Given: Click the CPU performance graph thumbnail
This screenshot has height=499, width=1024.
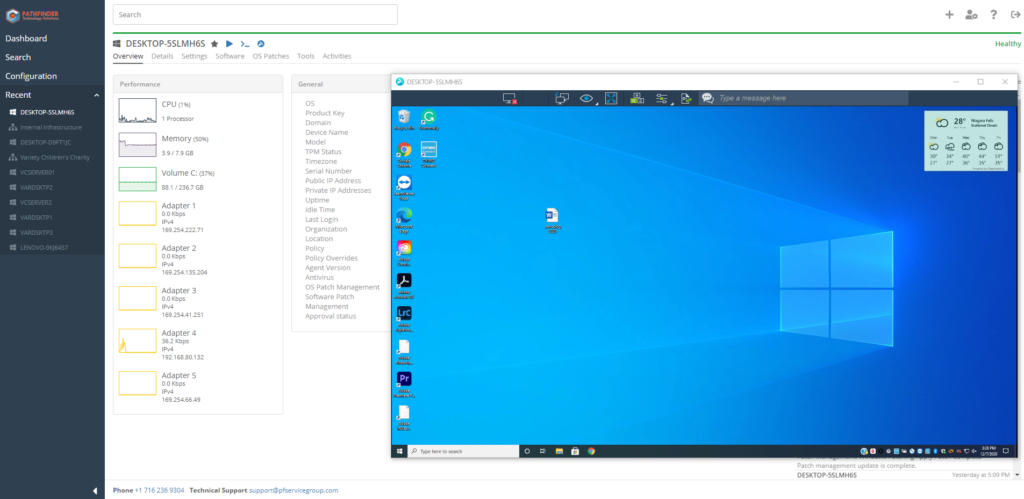Looking at the screenshot, I should click(138, 110).
